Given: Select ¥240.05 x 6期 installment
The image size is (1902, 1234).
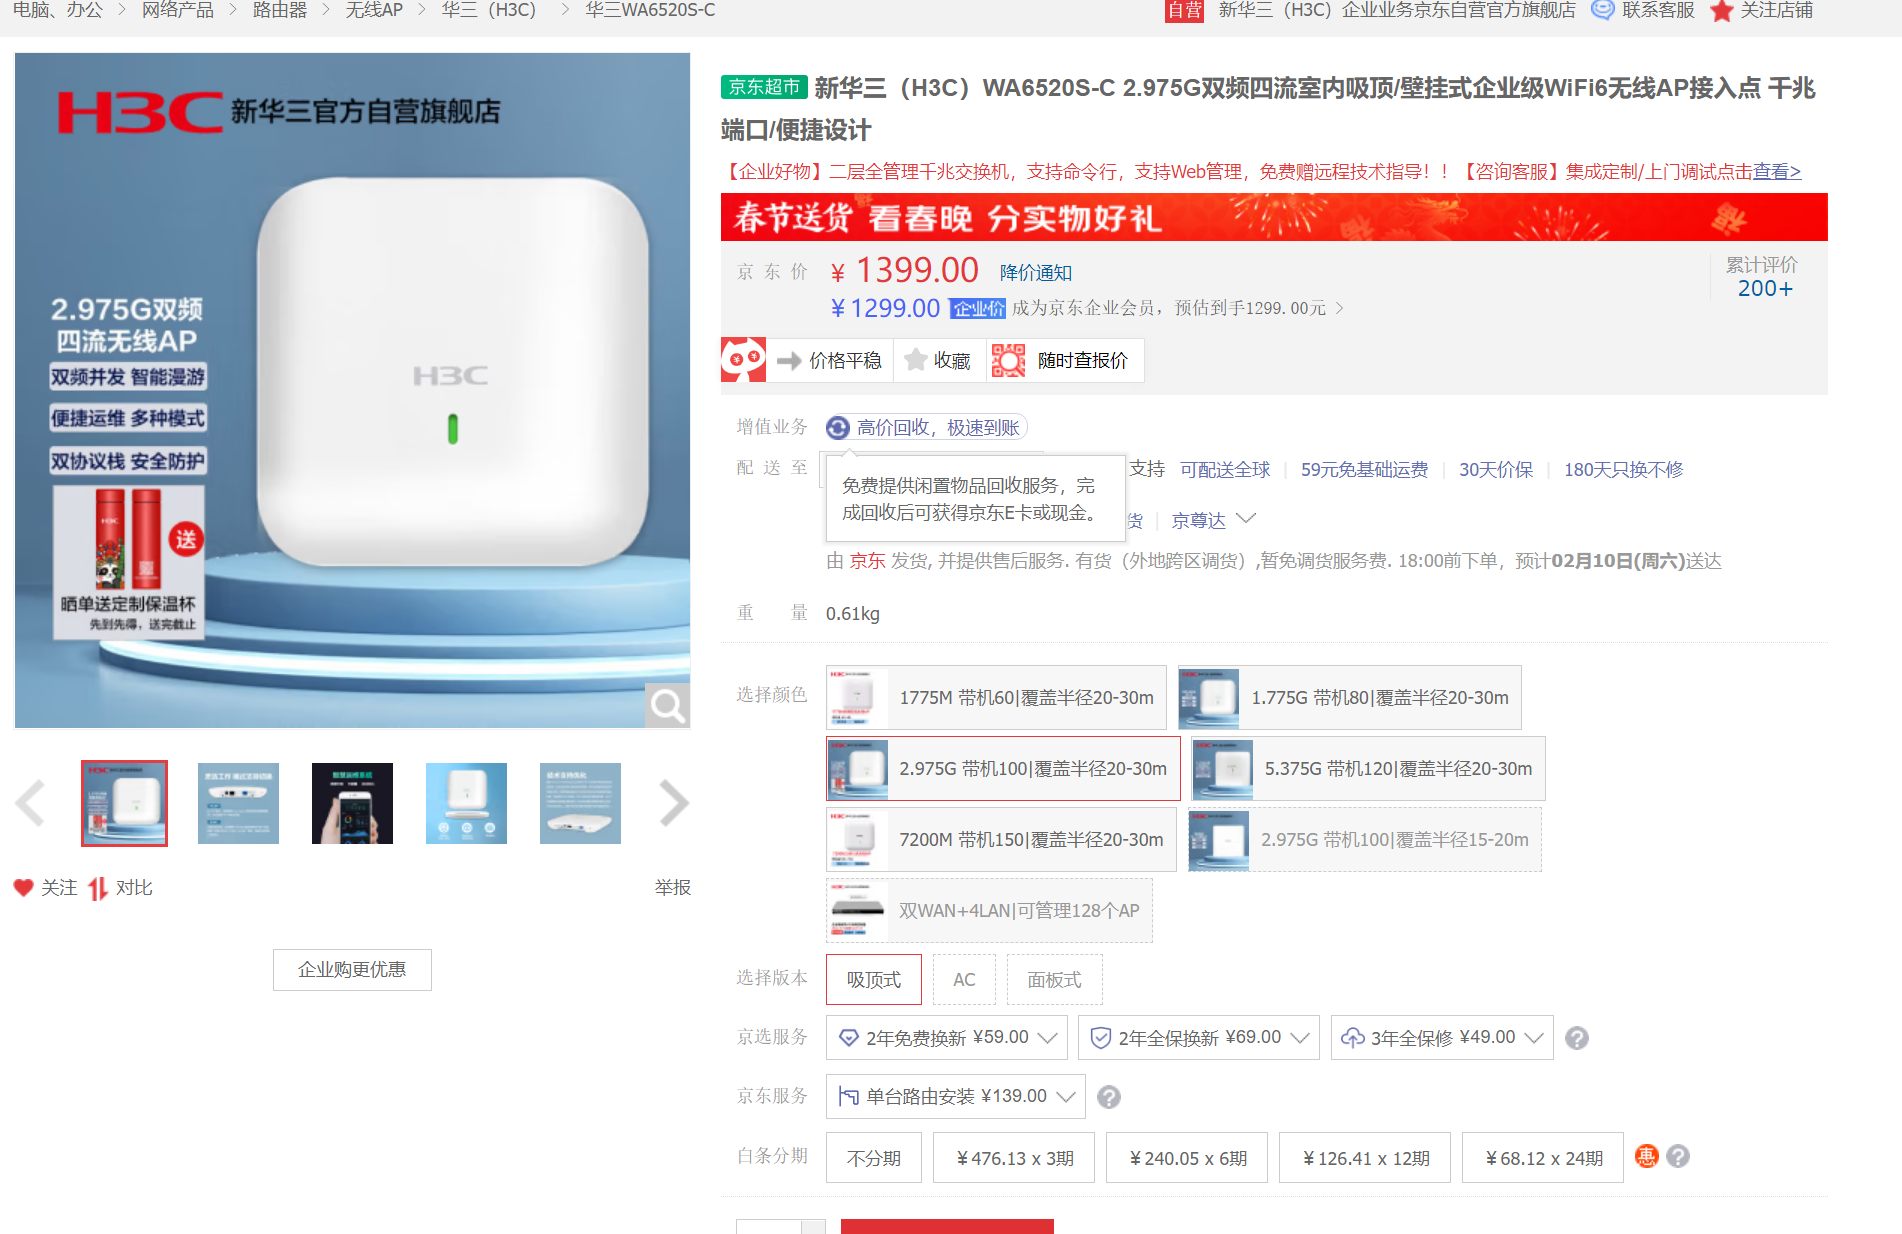Looking at the screenshot, I should [1187, 1158].
